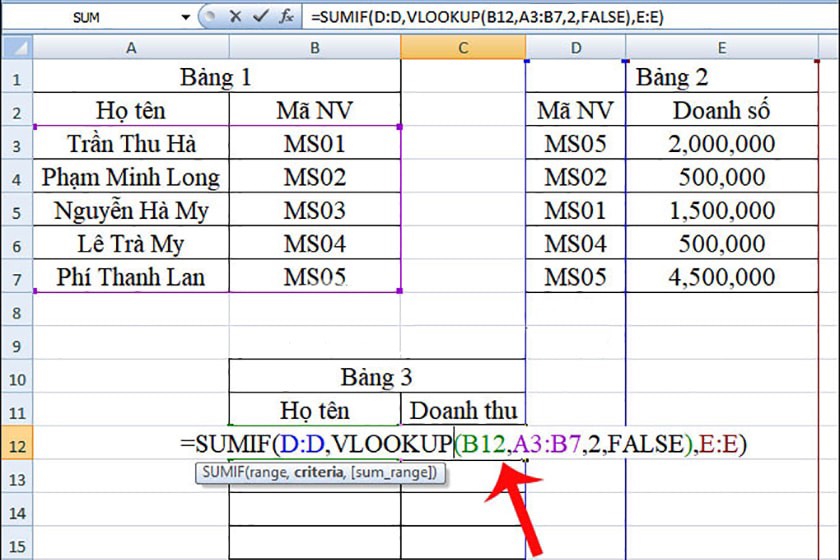Image resolution: width=840 pixels, height=560 pixels.
Task: Expand the Name Box dropdown arrow
Action: click(185, 17)
